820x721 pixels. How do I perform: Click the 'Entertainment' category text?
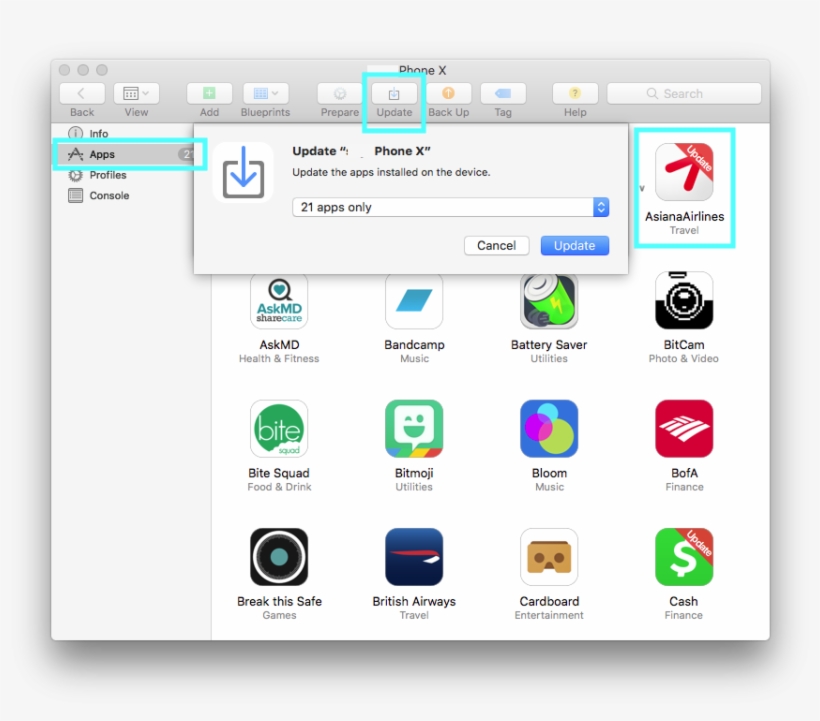tap(549, 615)
